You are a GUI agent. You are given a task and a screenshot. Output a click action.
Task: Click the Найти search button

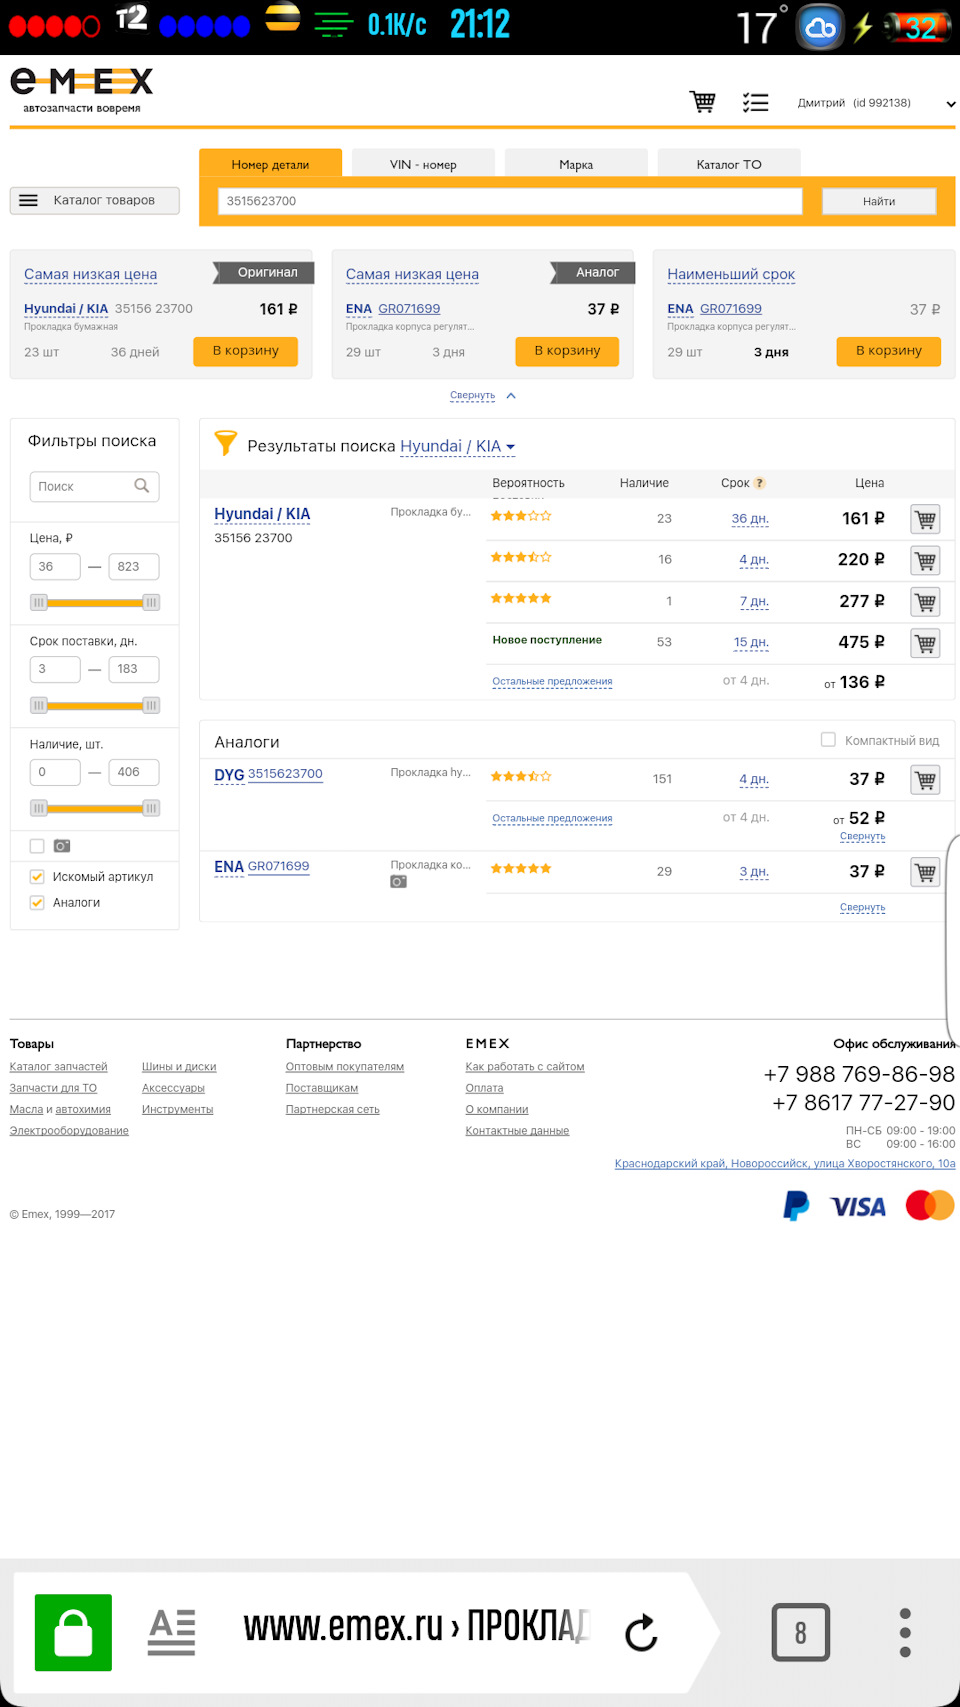[879, 201]
